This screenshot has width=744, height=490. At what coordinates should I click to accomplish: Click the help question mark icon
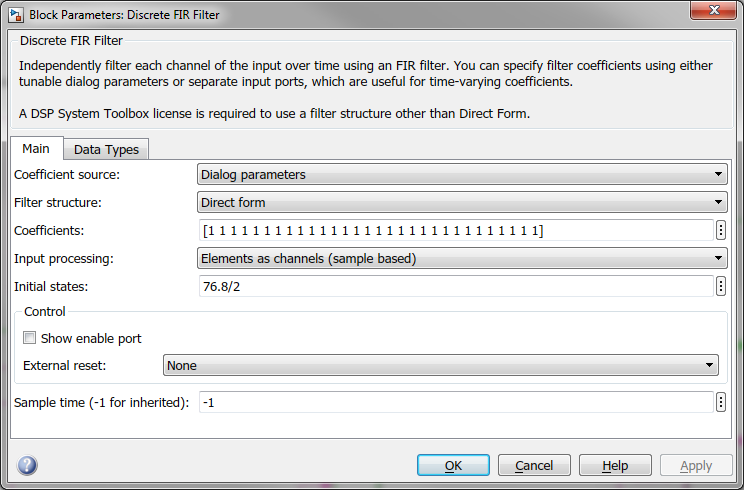point(27,465)
